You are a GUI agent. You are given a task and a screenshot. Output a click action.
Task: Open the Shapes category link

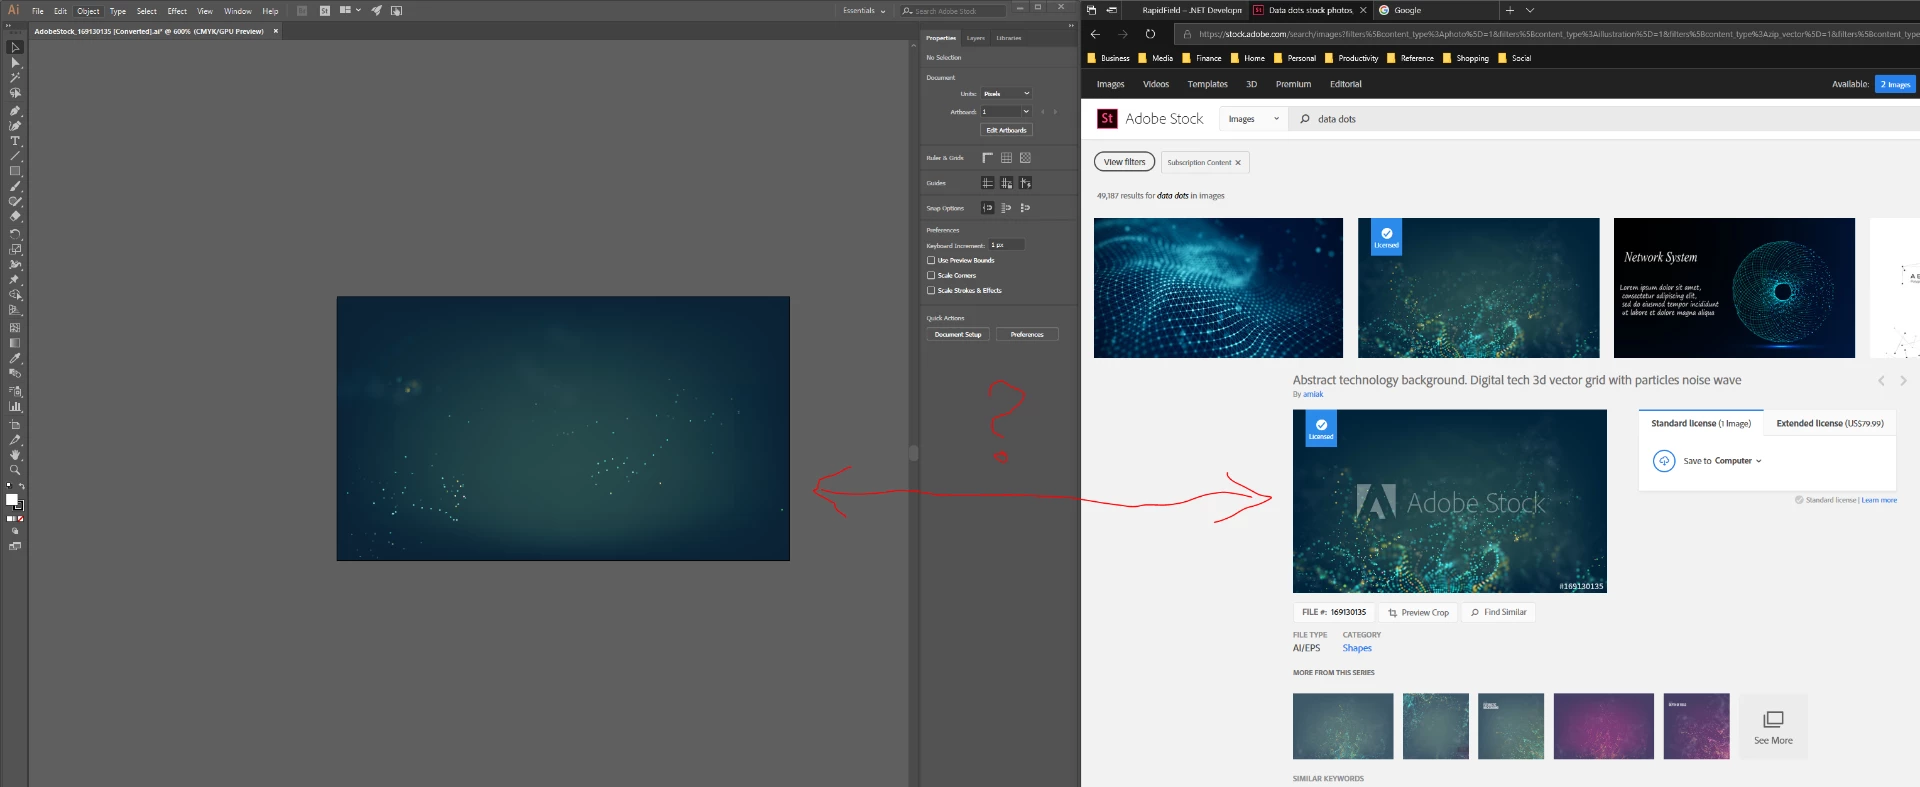1357,648
